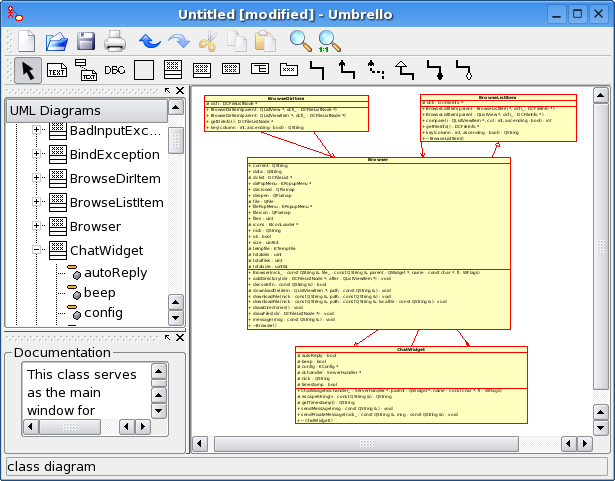The height and width of the screenshot is (481, 615).
Task: Choose the Text label tool
Action: (57, 71)
